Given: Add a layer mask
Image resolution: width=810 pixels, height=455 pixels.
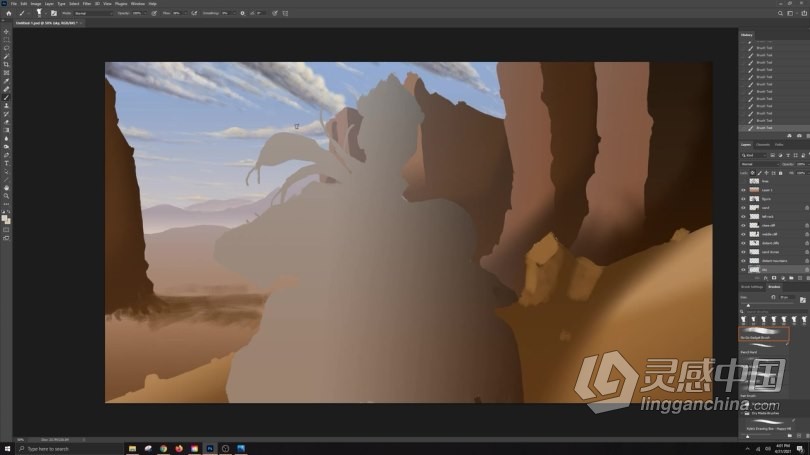Looking at the screenshot, I should 774,278.
